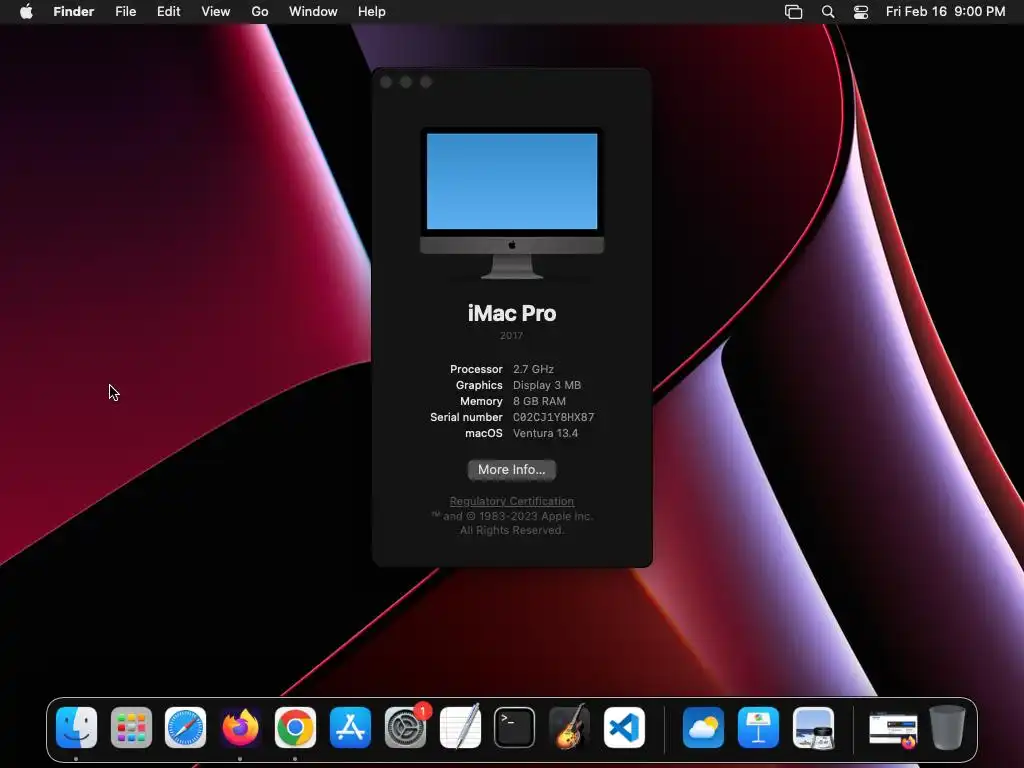The width and height of the screenshot is (1024, 768).
Task: Open the Regulatory Certification link
Action: pyautogui.click(x=511, y=501)
